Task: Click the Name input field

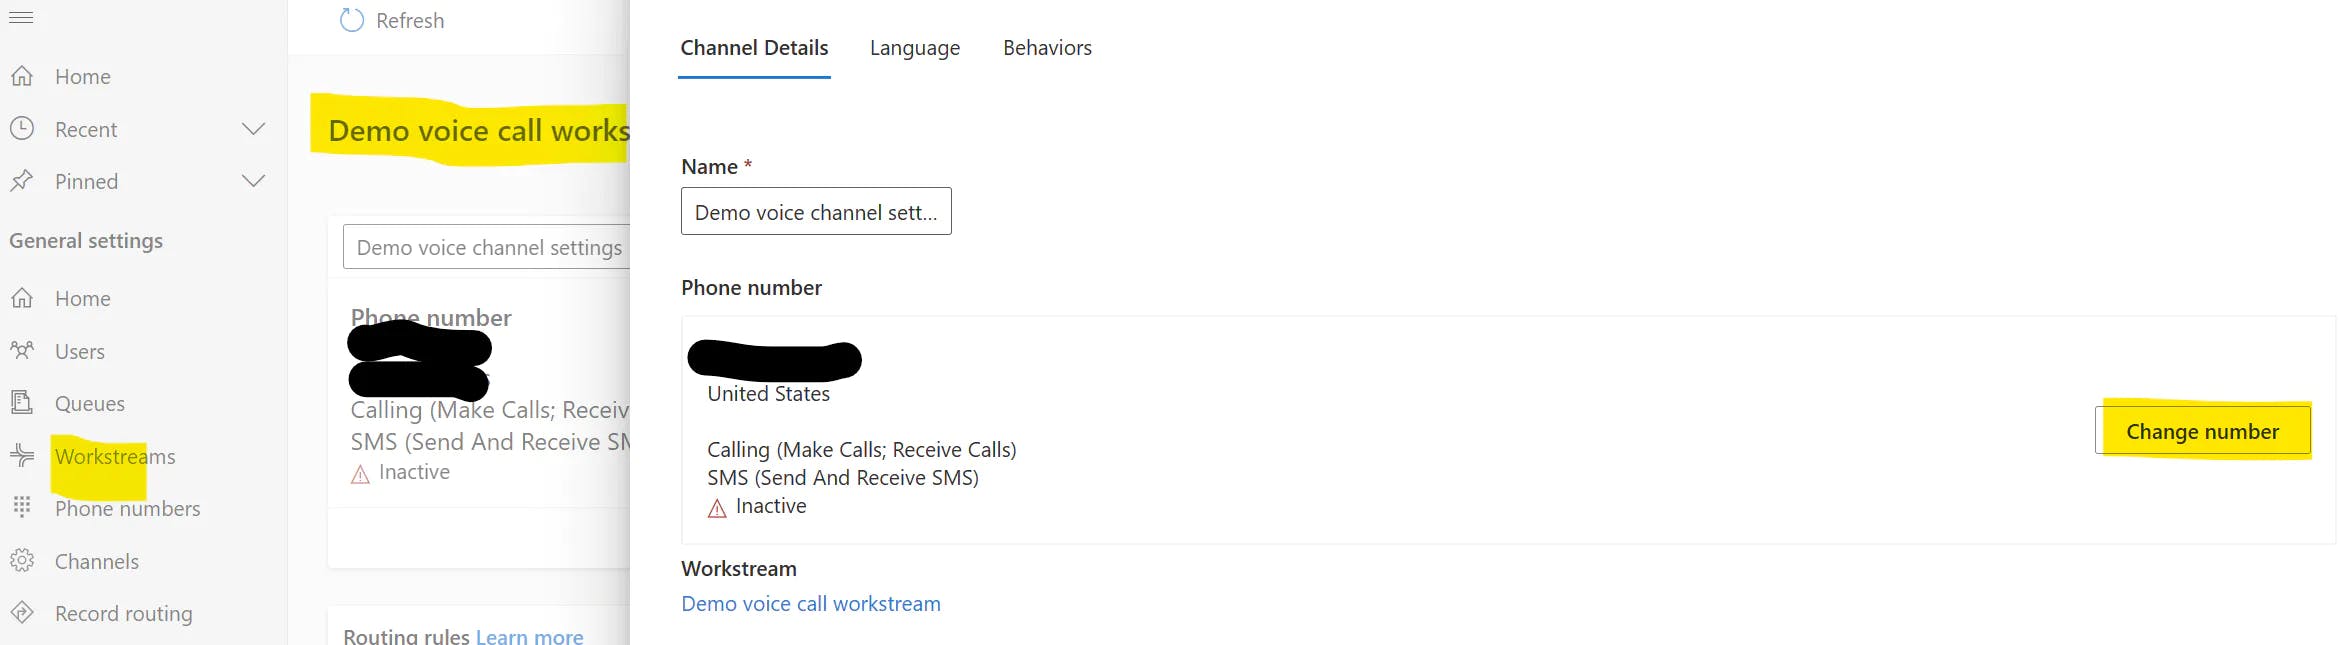Action: click(816, 211)
